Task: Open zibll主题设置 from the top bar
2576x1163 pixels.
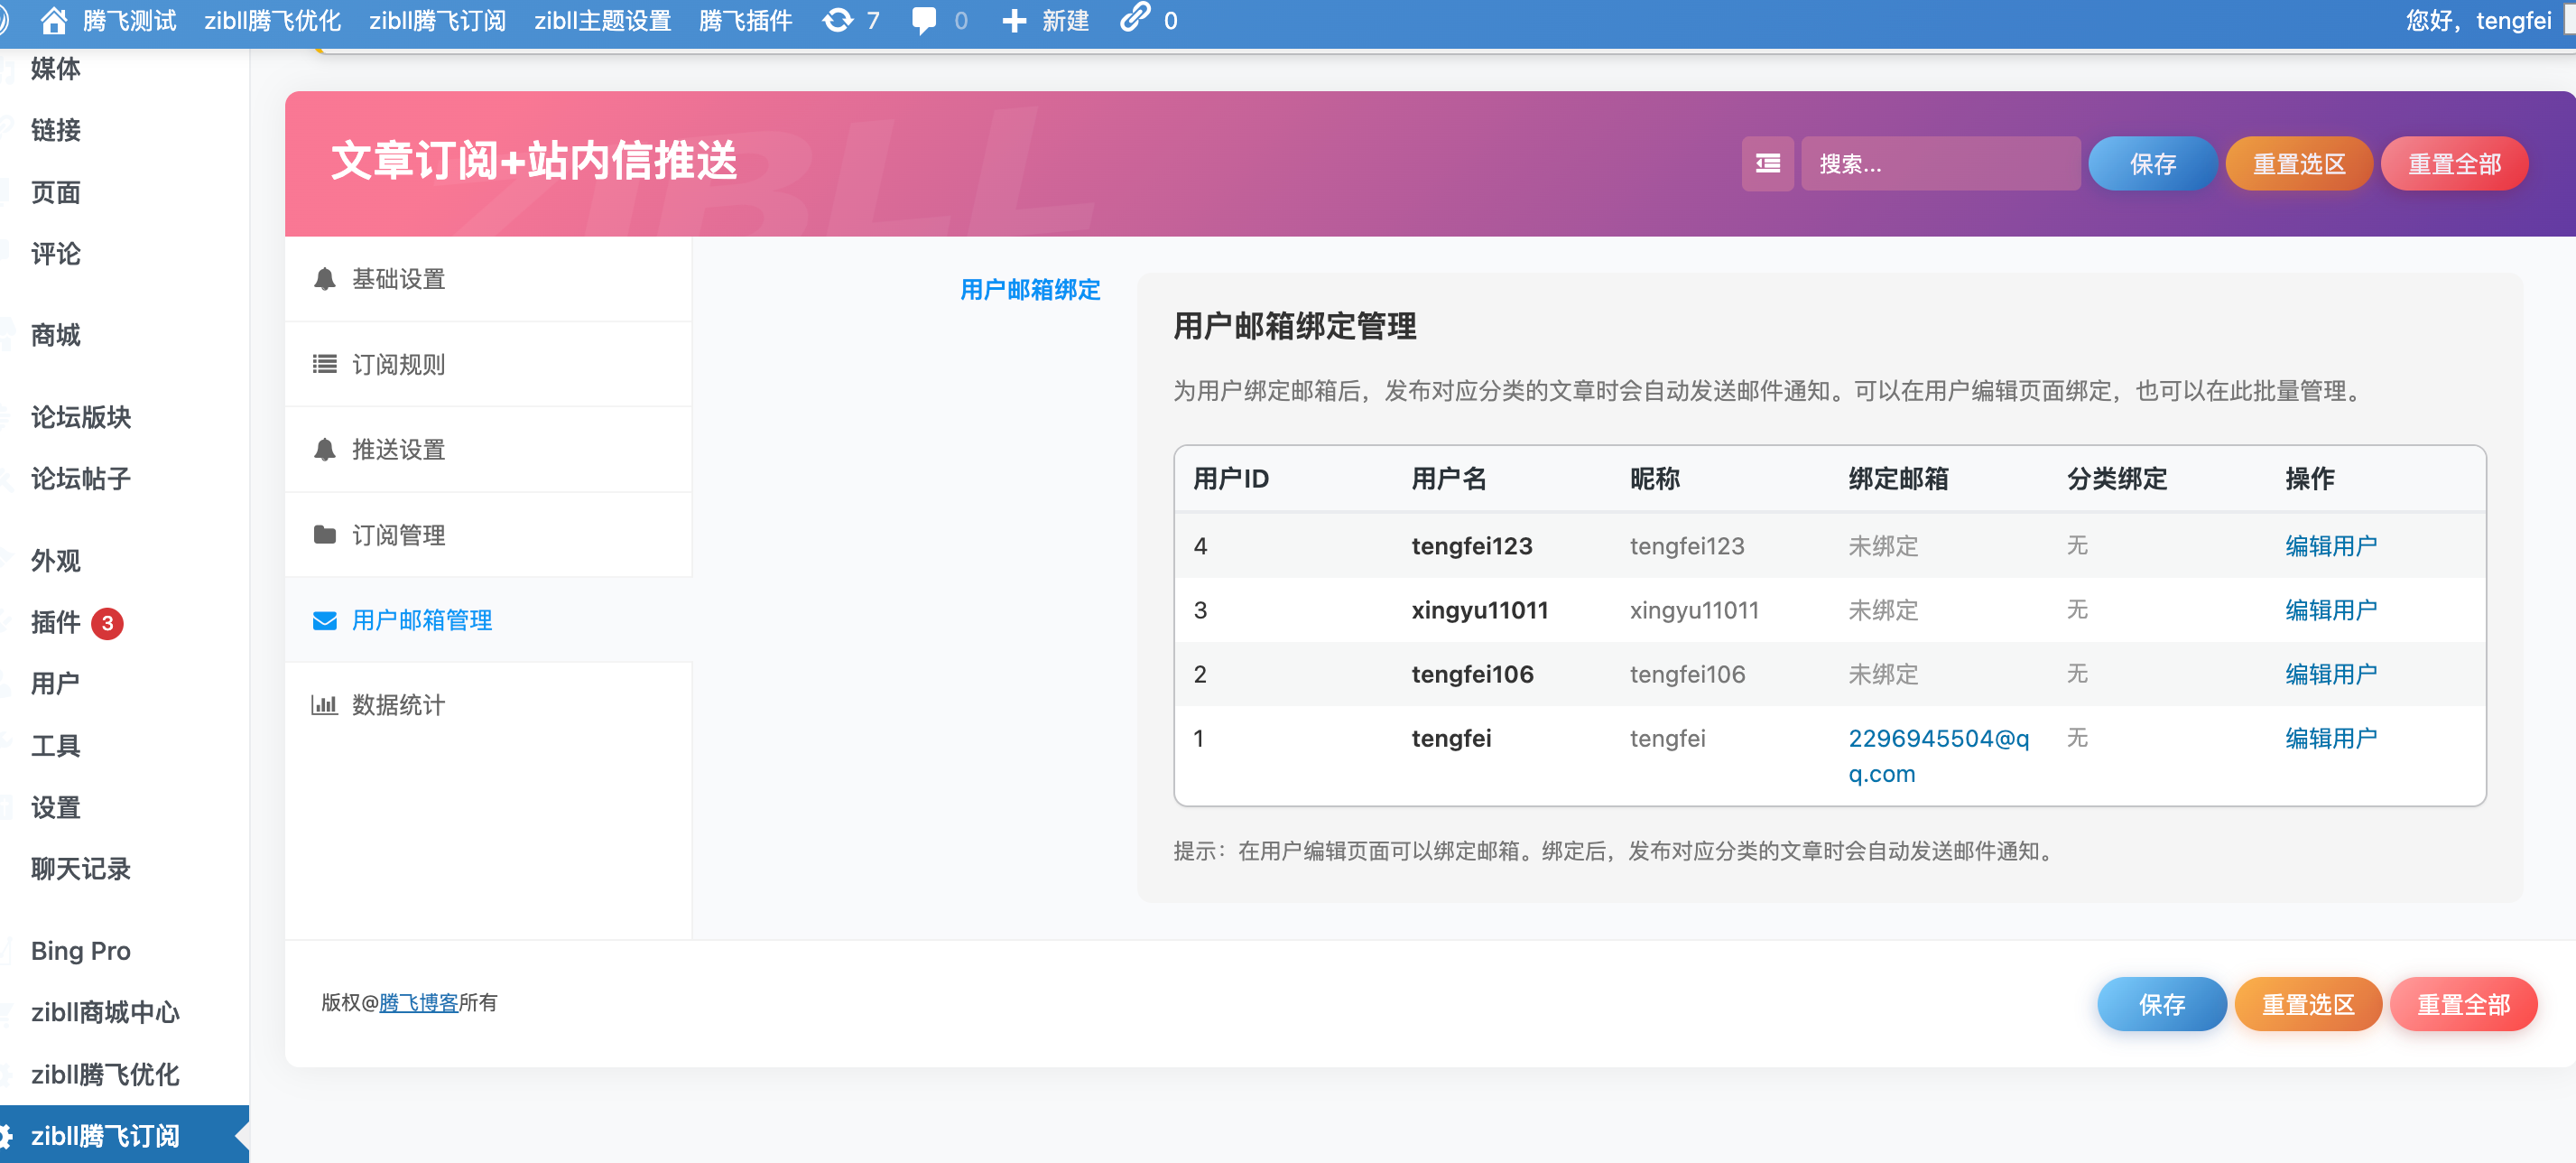Action: 602,20
